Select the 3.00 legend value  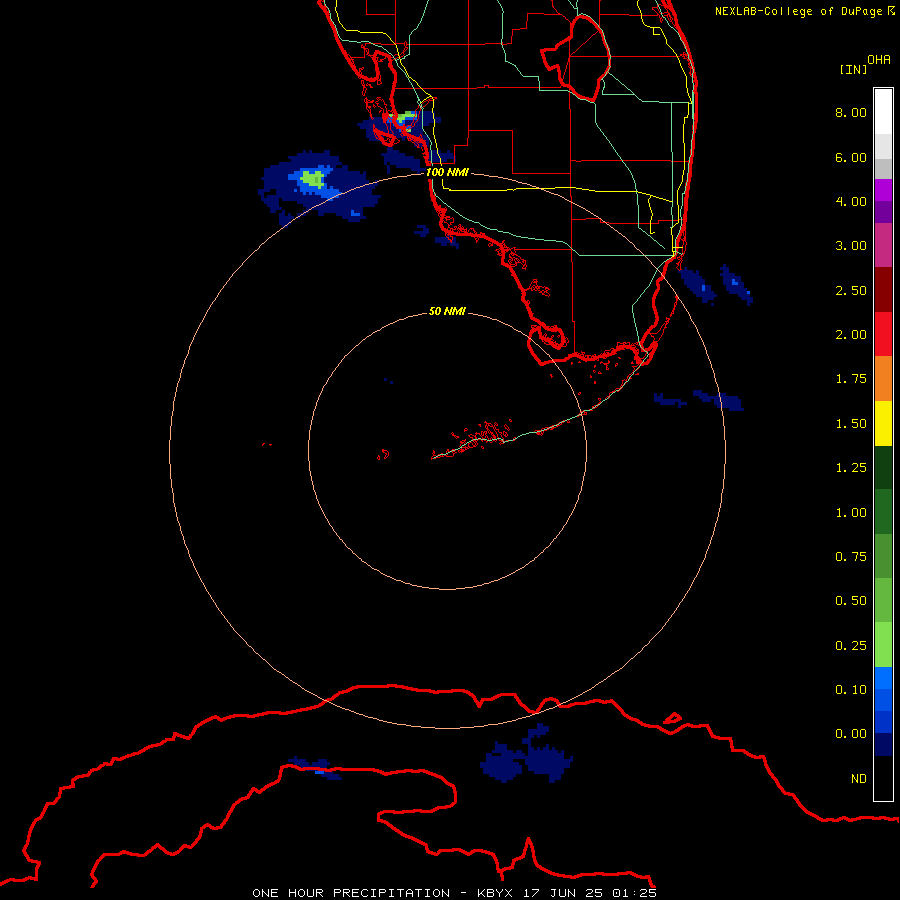tap(851, 246)
